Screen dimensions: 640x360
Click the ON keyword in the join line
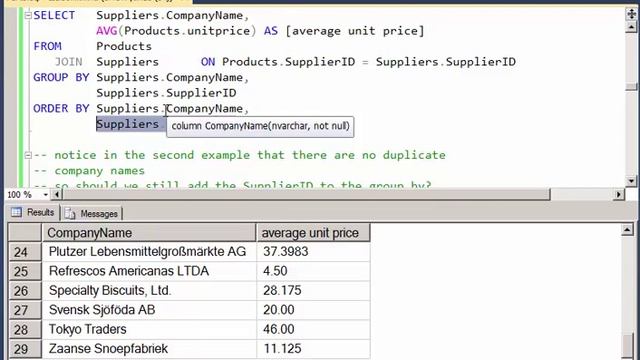(x=208, y=62)
